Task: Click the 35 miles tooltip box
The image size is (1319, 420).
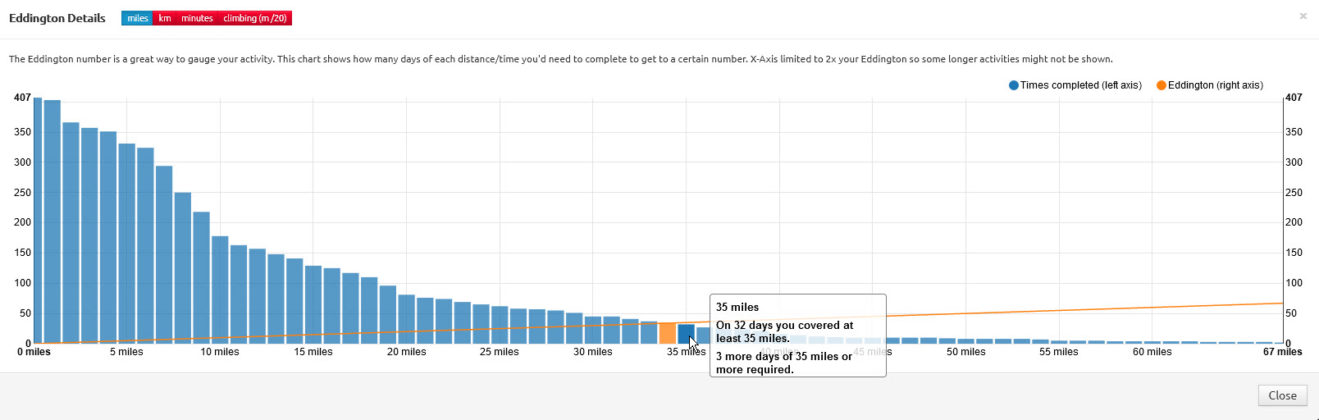Action: point(797,335)
